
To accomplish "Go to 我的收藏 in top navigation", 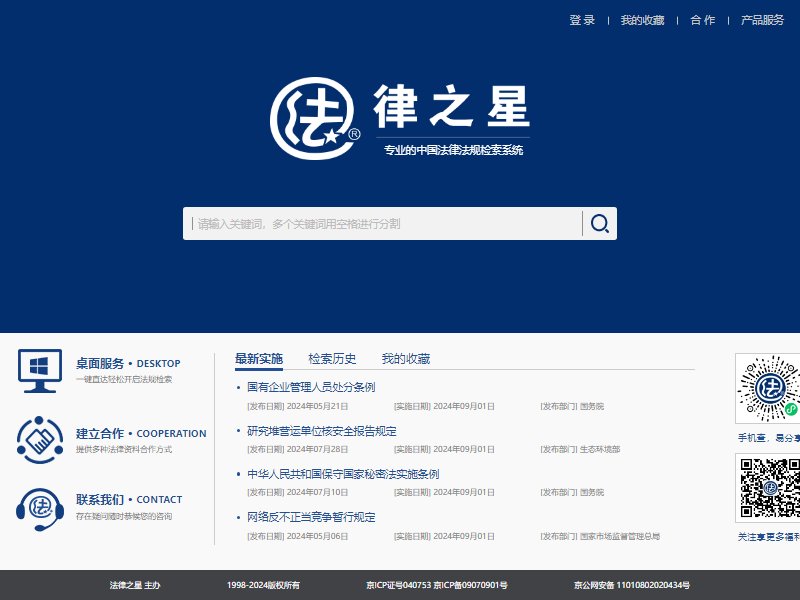I will tap(642, 20).
